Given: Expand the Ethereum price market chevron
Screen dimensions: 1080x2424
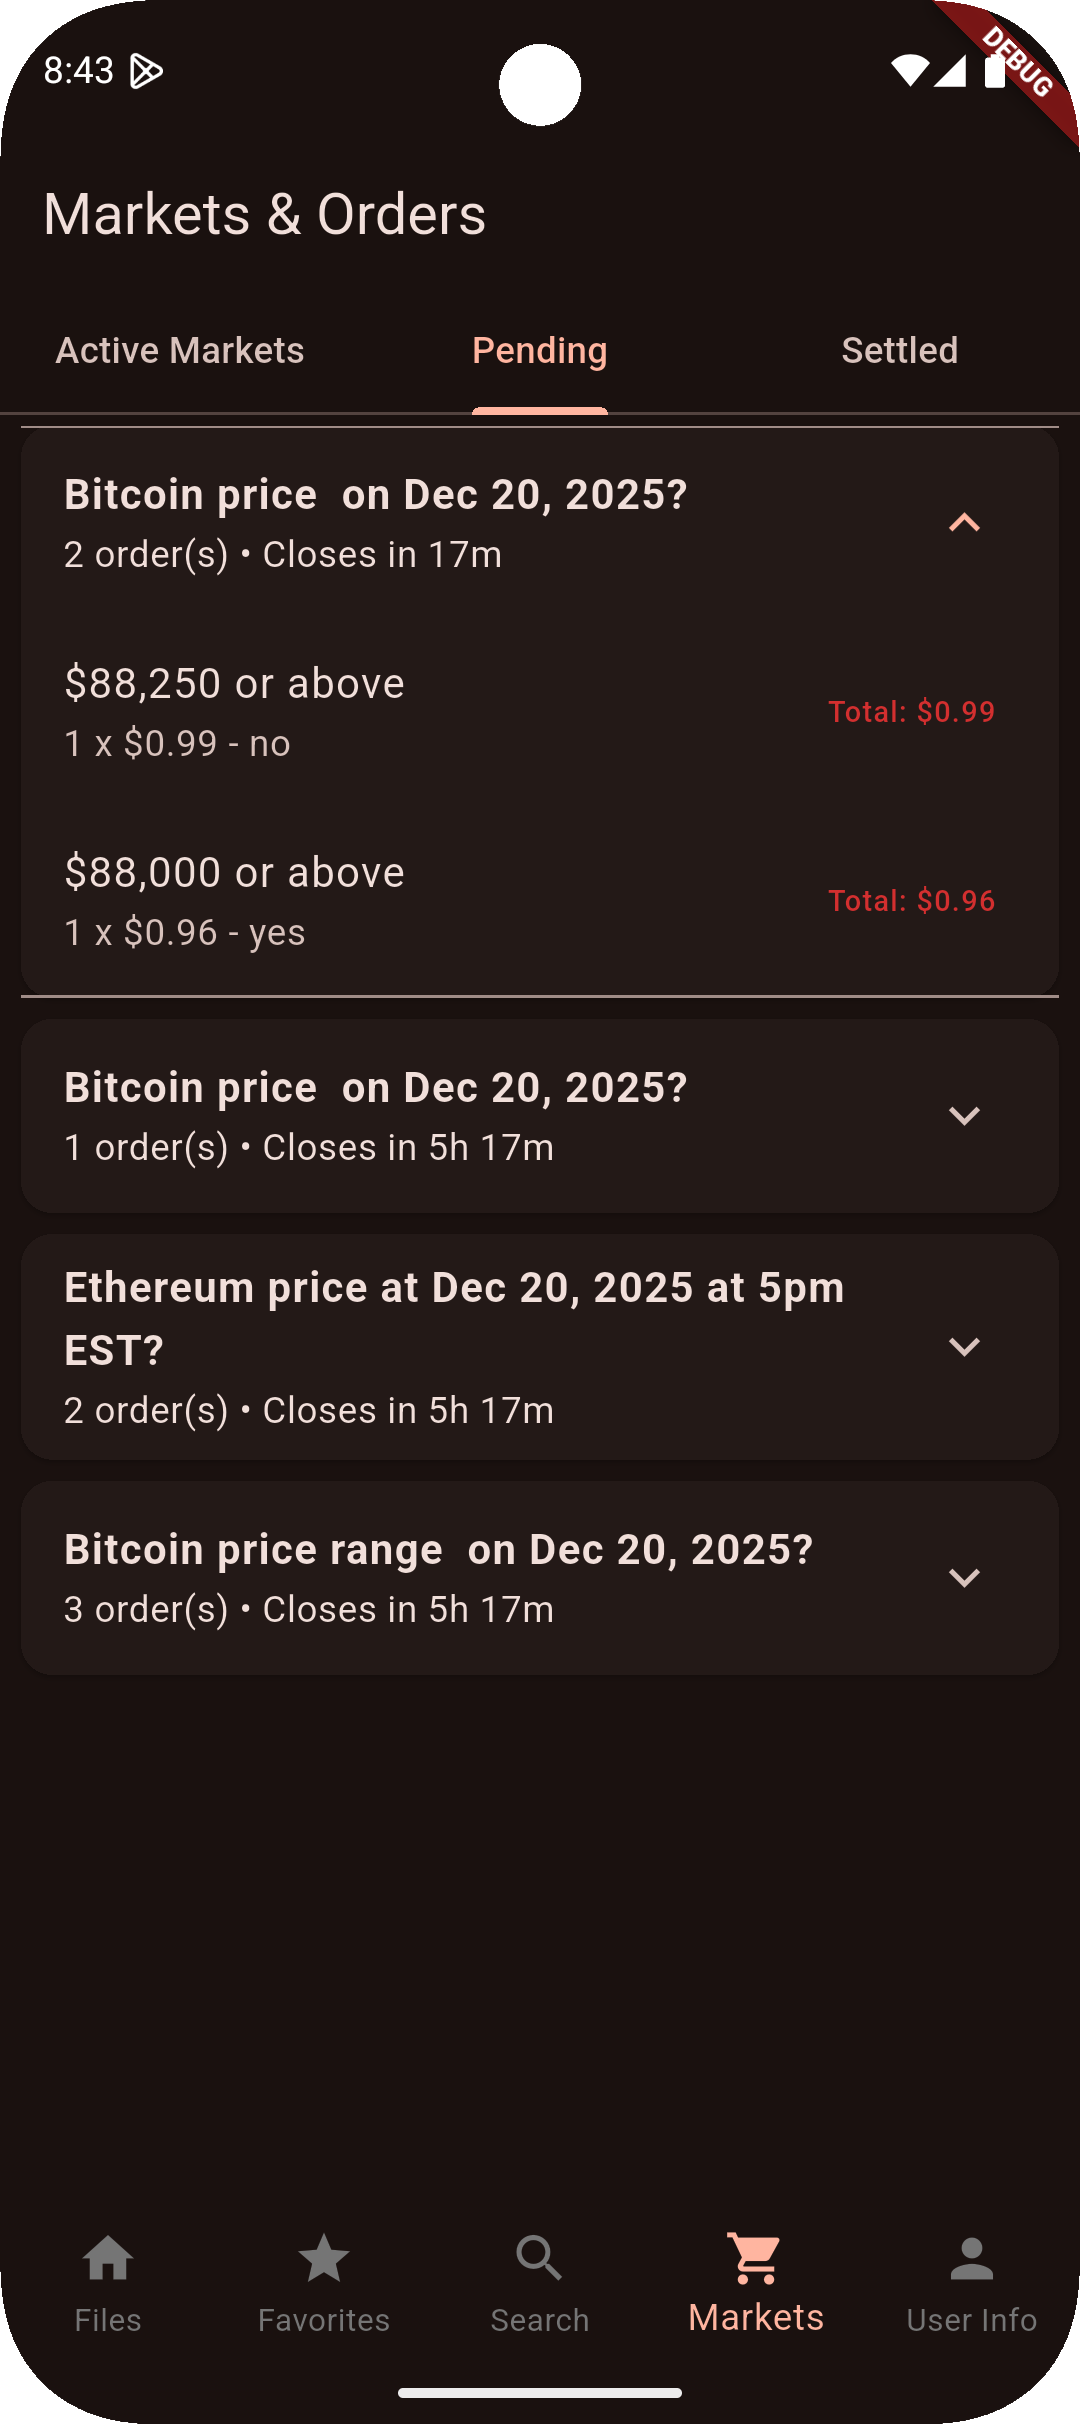Looking at the screenshot, I should click(964, 1347).
